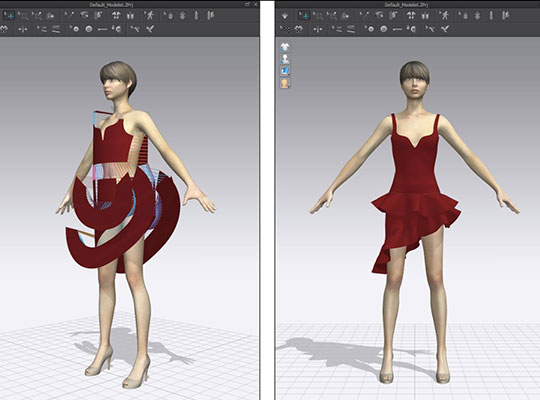540x400 pixels.
Task: Select the Edit Sewing needle icon in right window
Action: point(364,15)
